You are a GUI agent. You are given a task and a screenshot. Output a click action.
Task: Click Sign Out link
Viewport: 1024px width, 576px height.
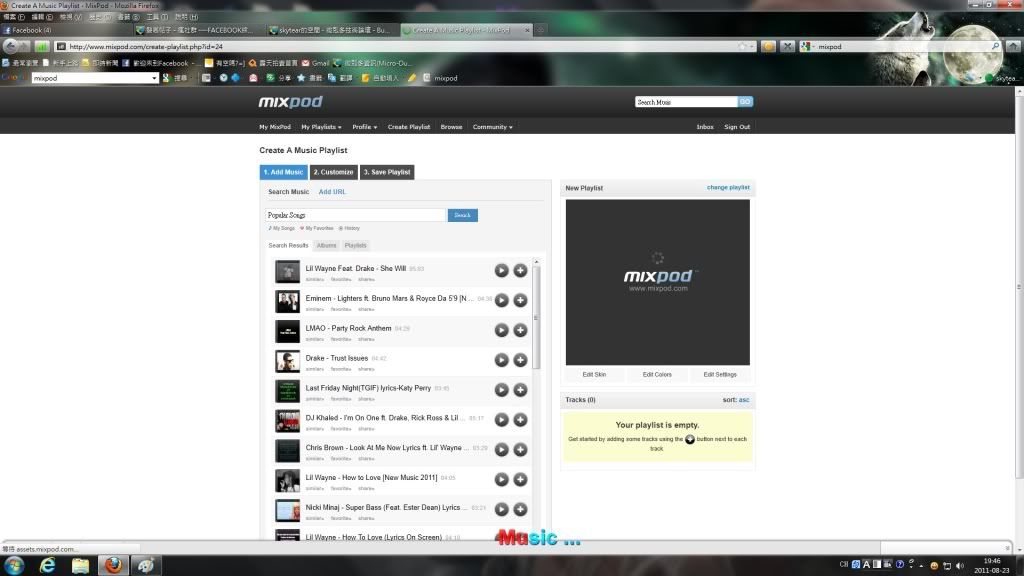coord(737,127)
